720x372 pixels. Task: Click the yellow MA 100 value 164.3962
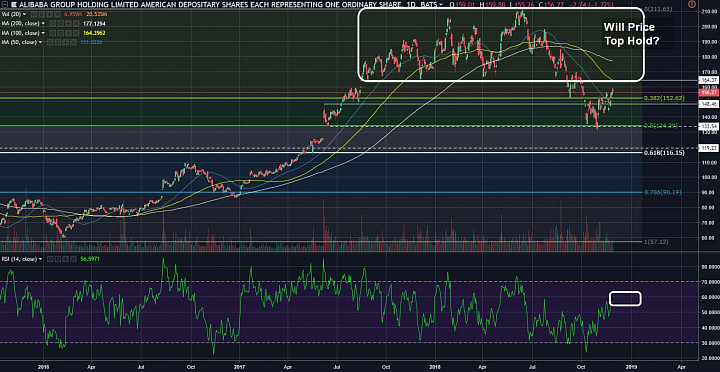tap(94, 33)
